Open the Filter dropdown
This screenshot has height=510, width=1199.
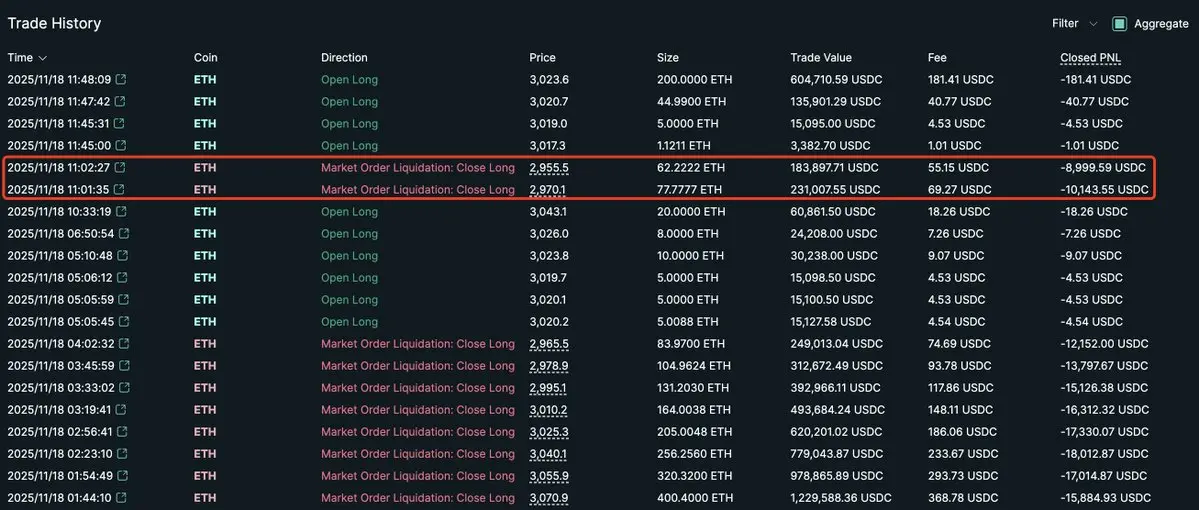(x=1074, y=24)
